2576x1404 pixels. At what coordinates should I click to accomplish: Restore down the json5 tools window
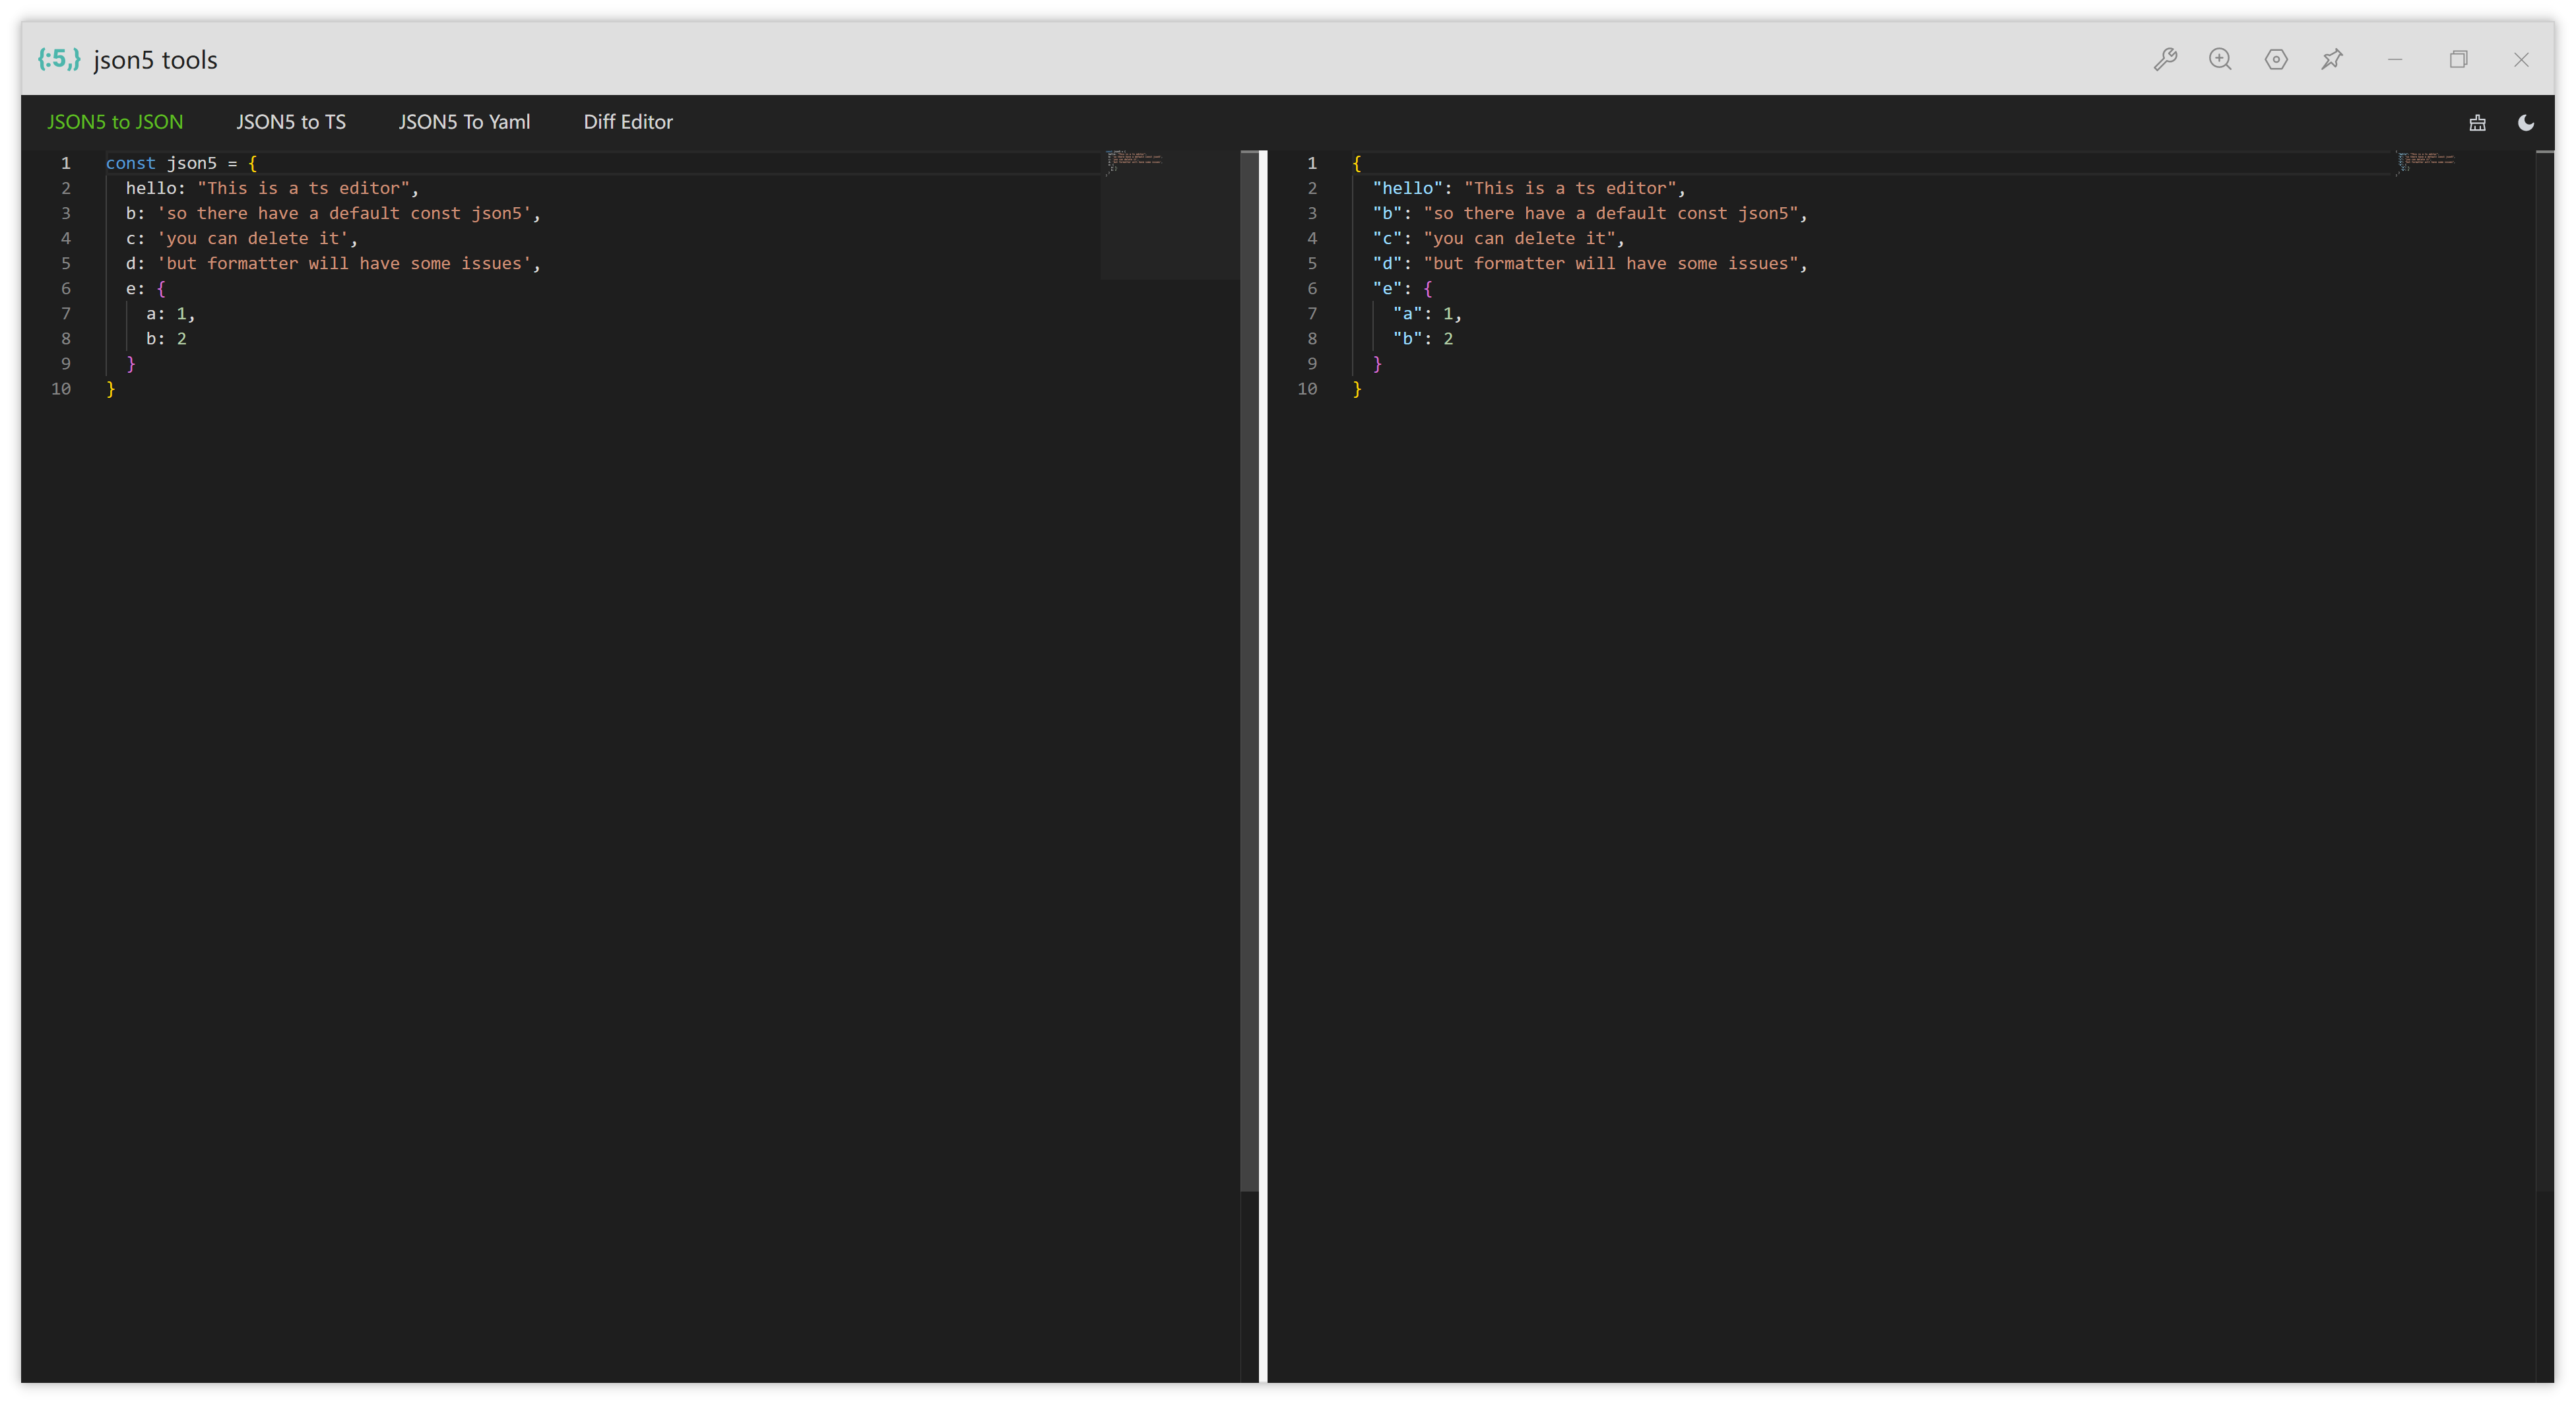click(2458, 59)
